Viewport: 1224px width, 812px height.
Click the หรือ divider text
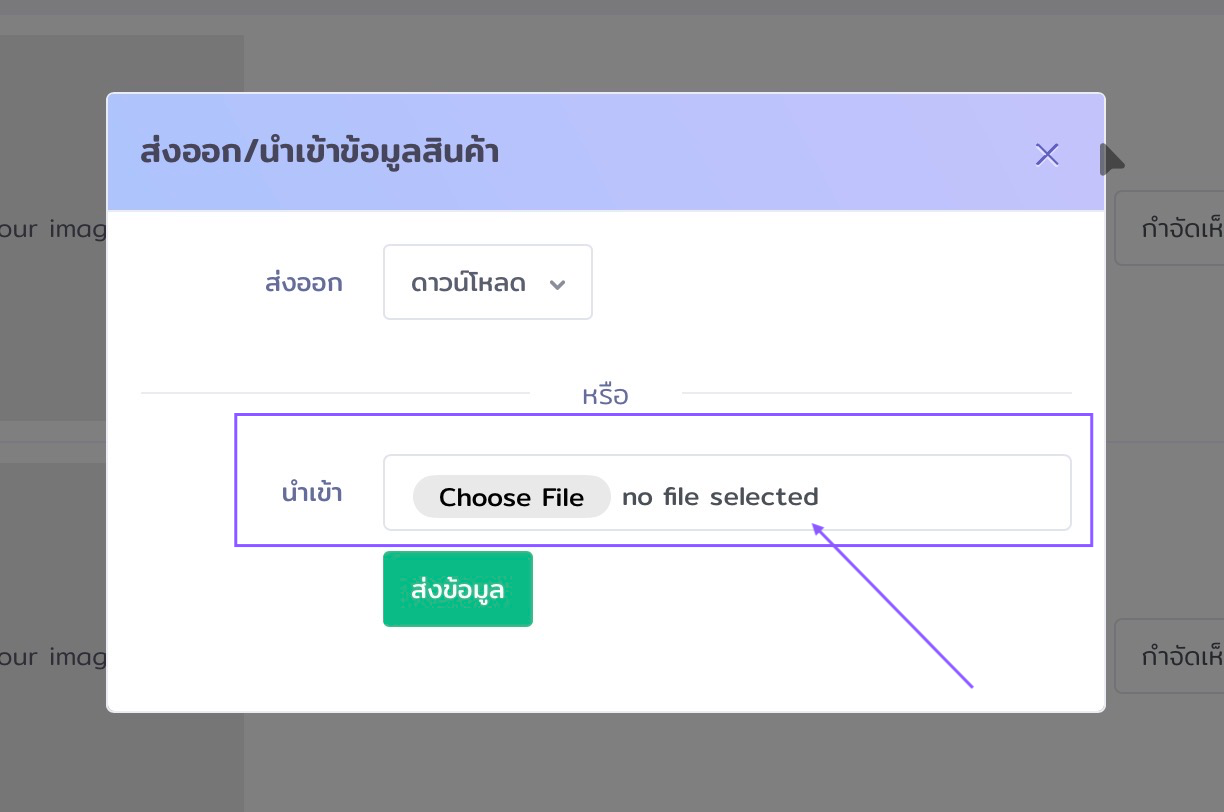(604, 394)
